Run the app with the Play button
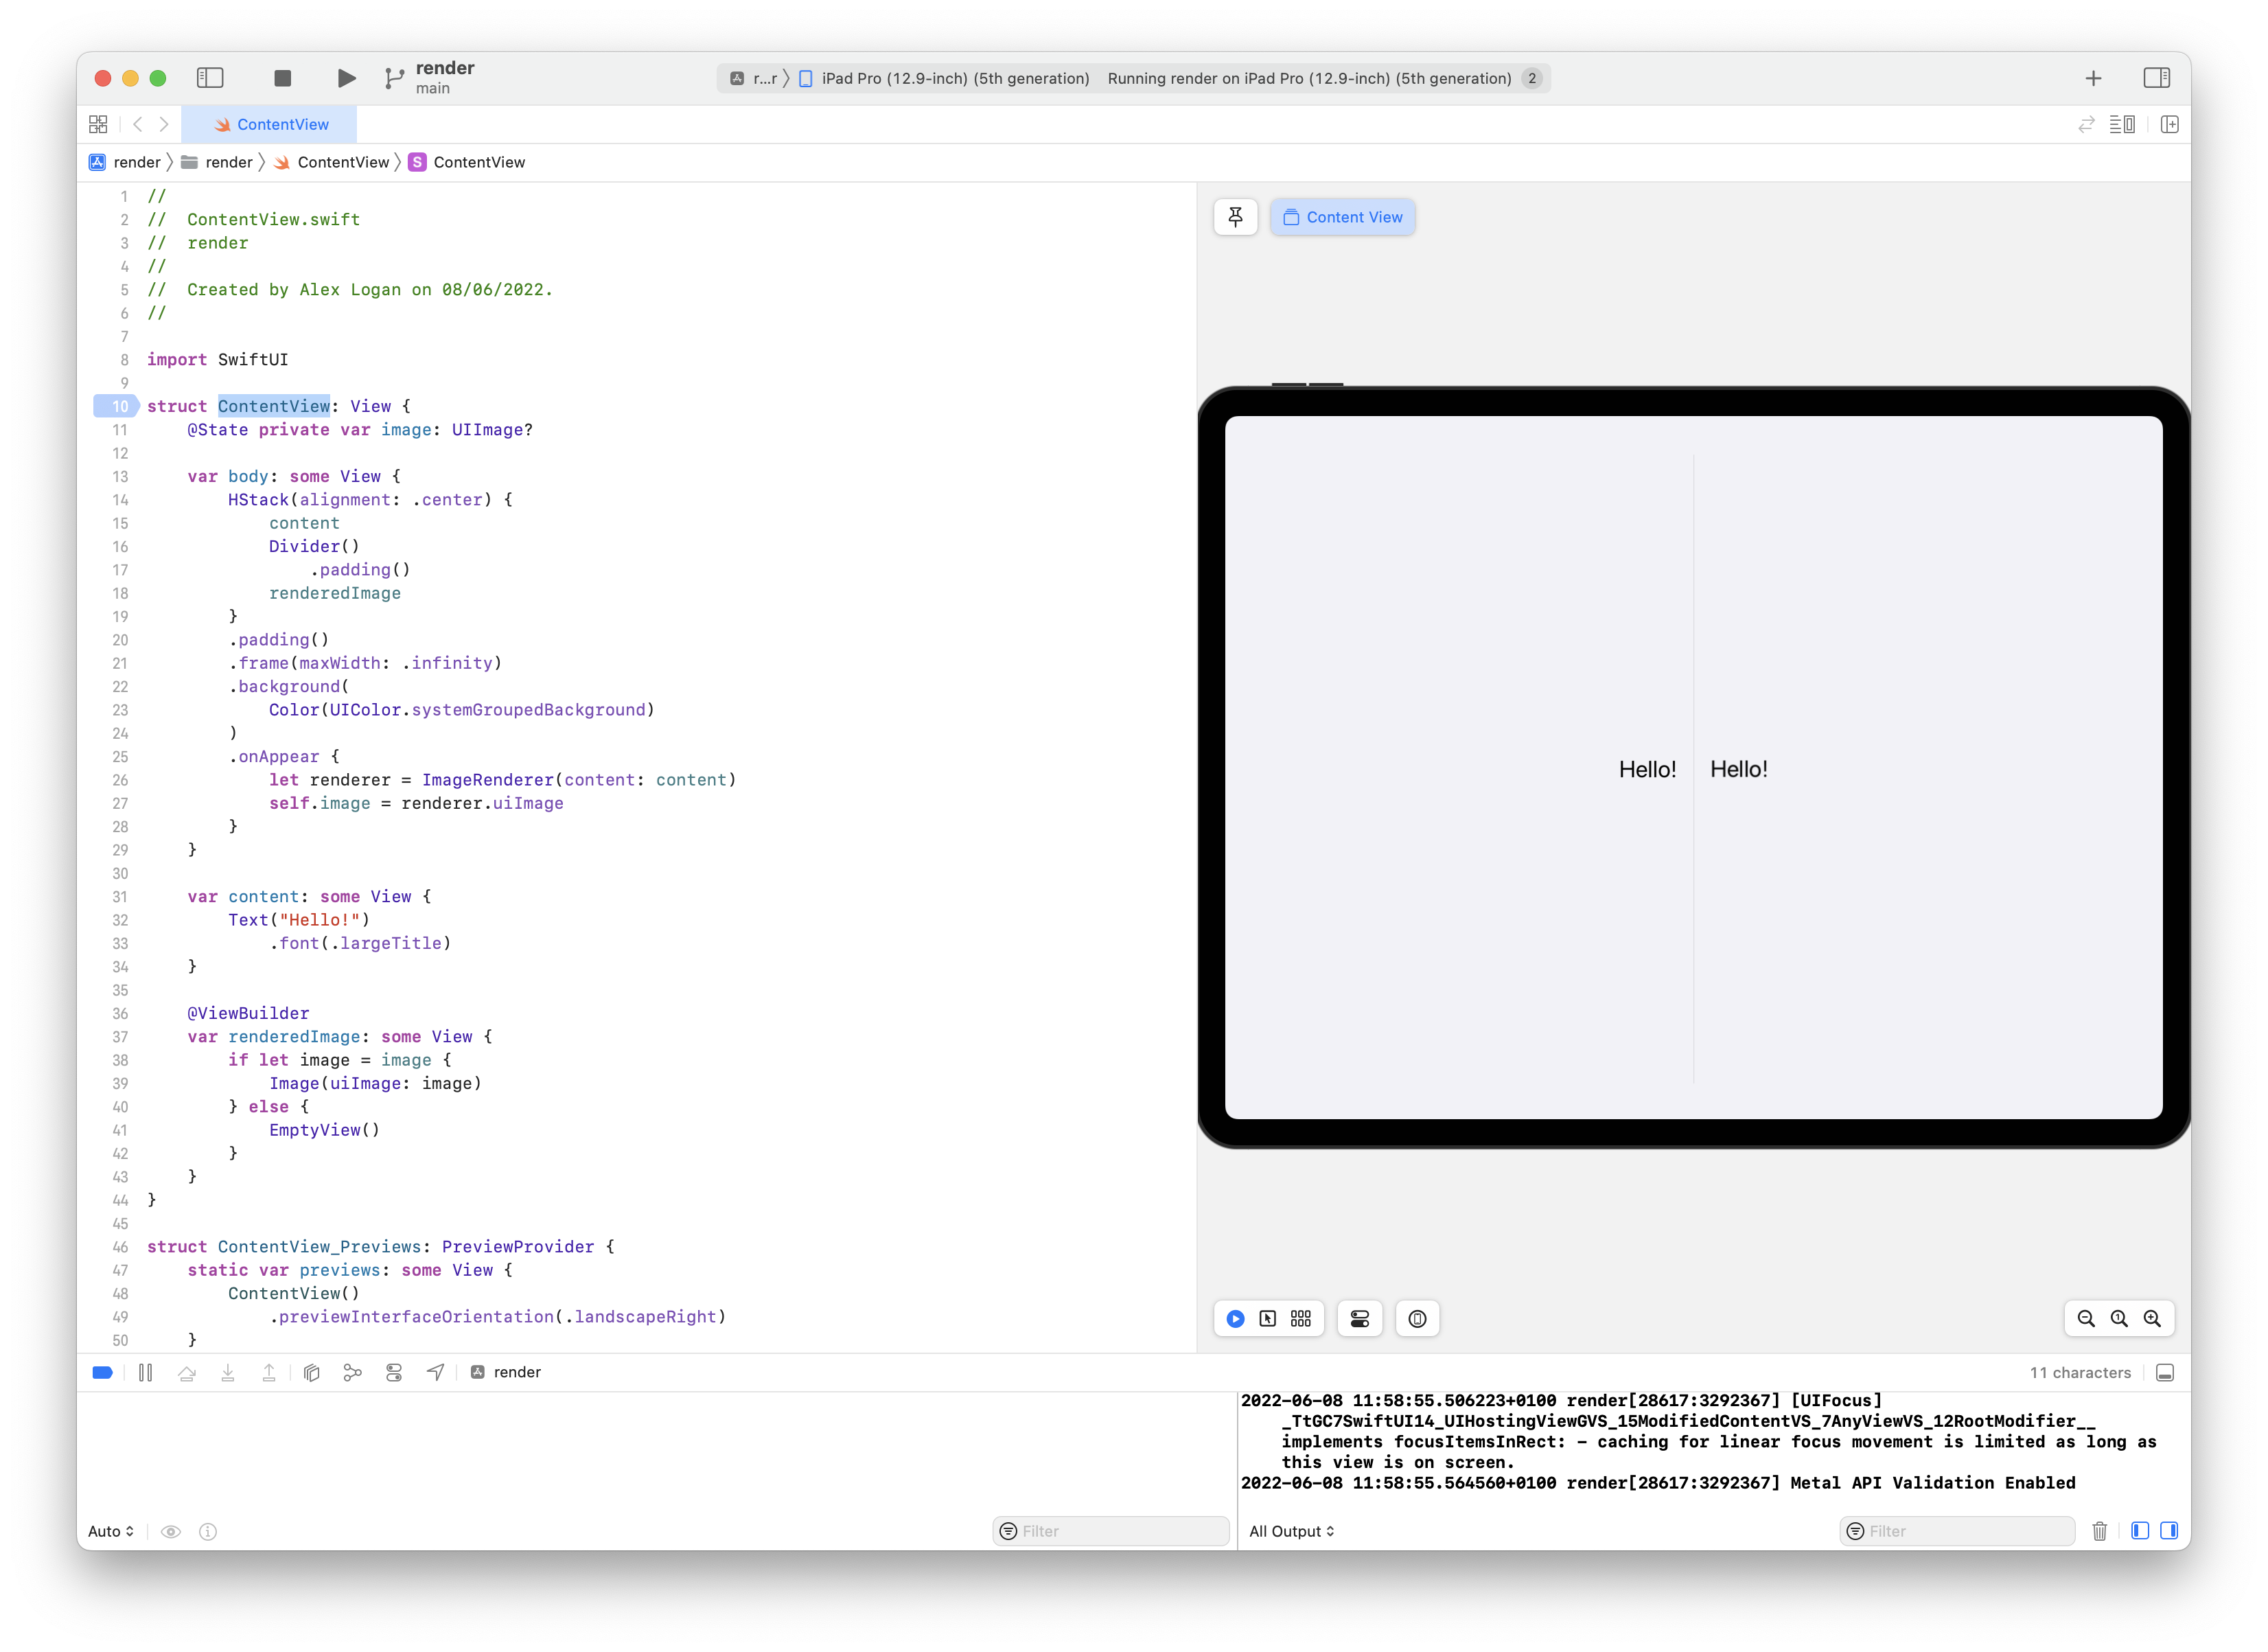This screenshot has width=2268, height=1652. pos(346,78)
